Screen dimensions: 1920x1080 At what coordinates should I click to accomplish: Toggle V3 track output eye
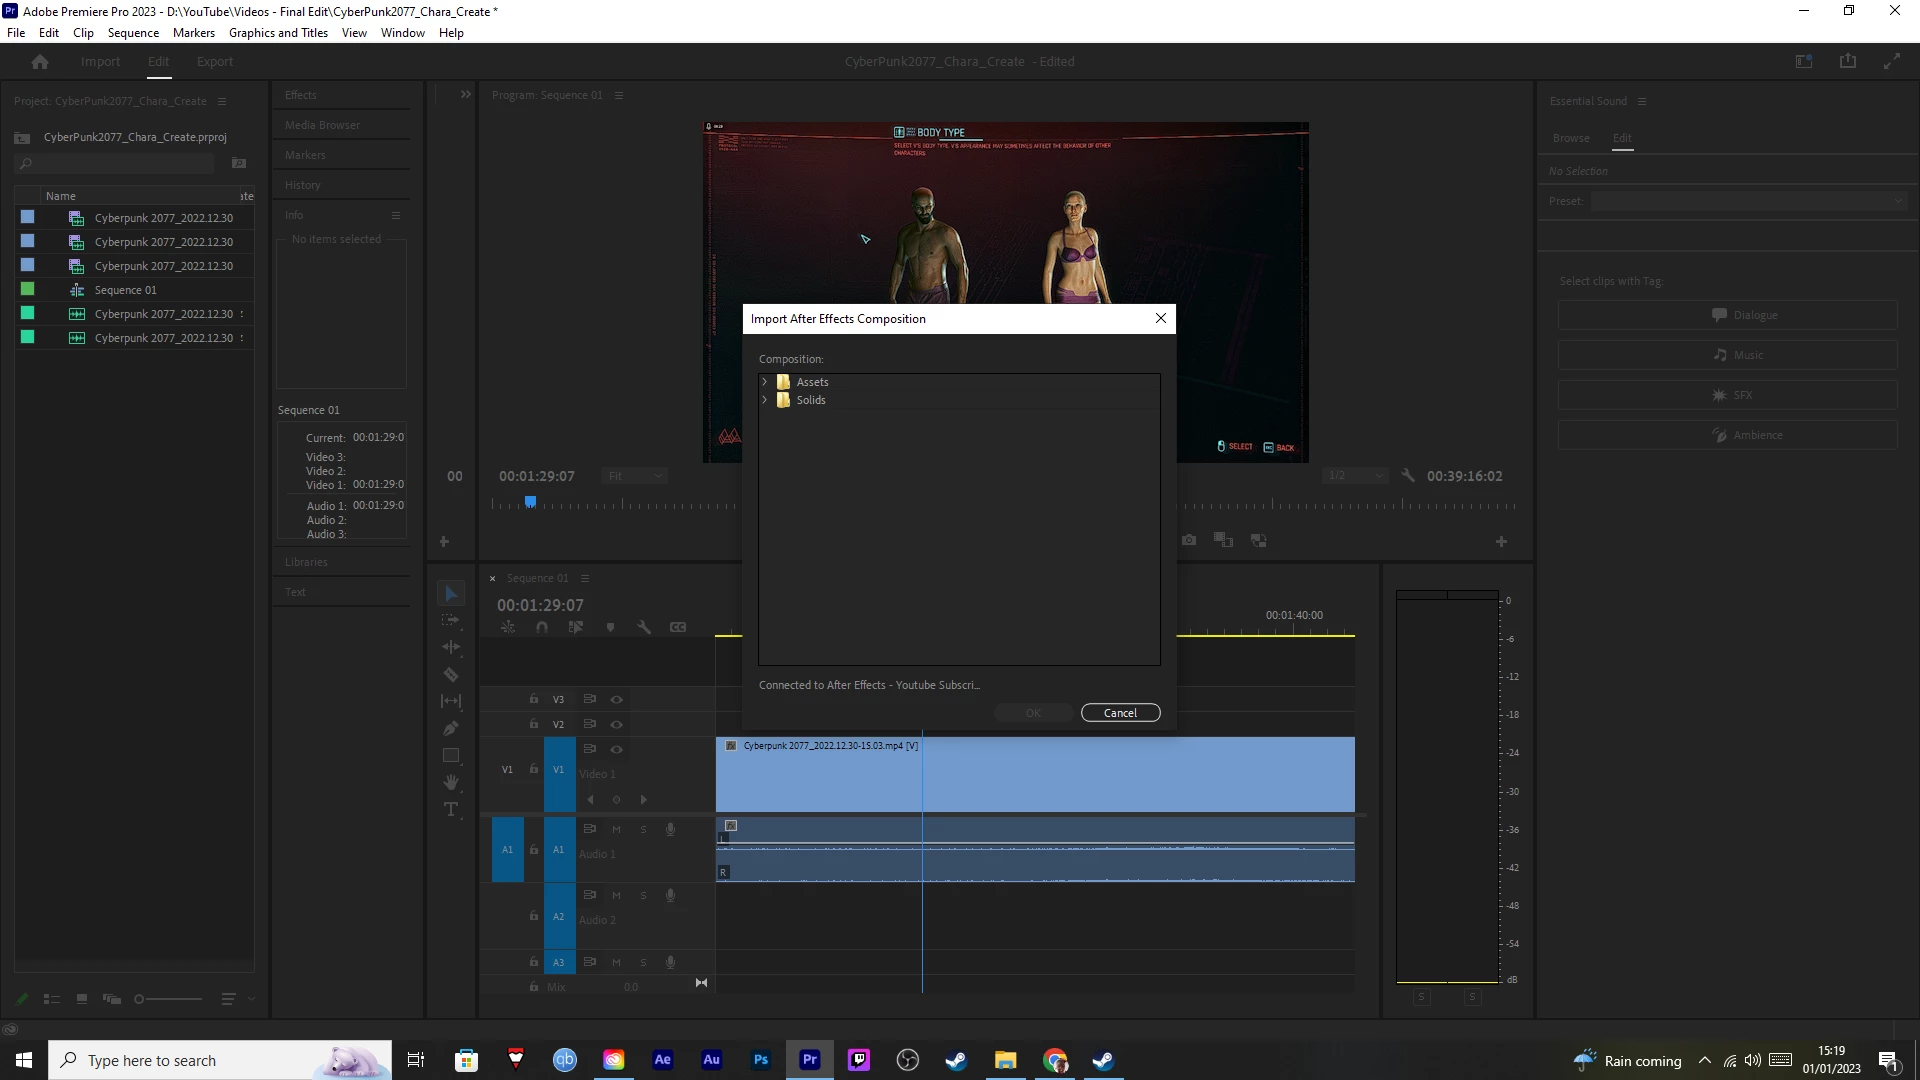pos(617,699)
